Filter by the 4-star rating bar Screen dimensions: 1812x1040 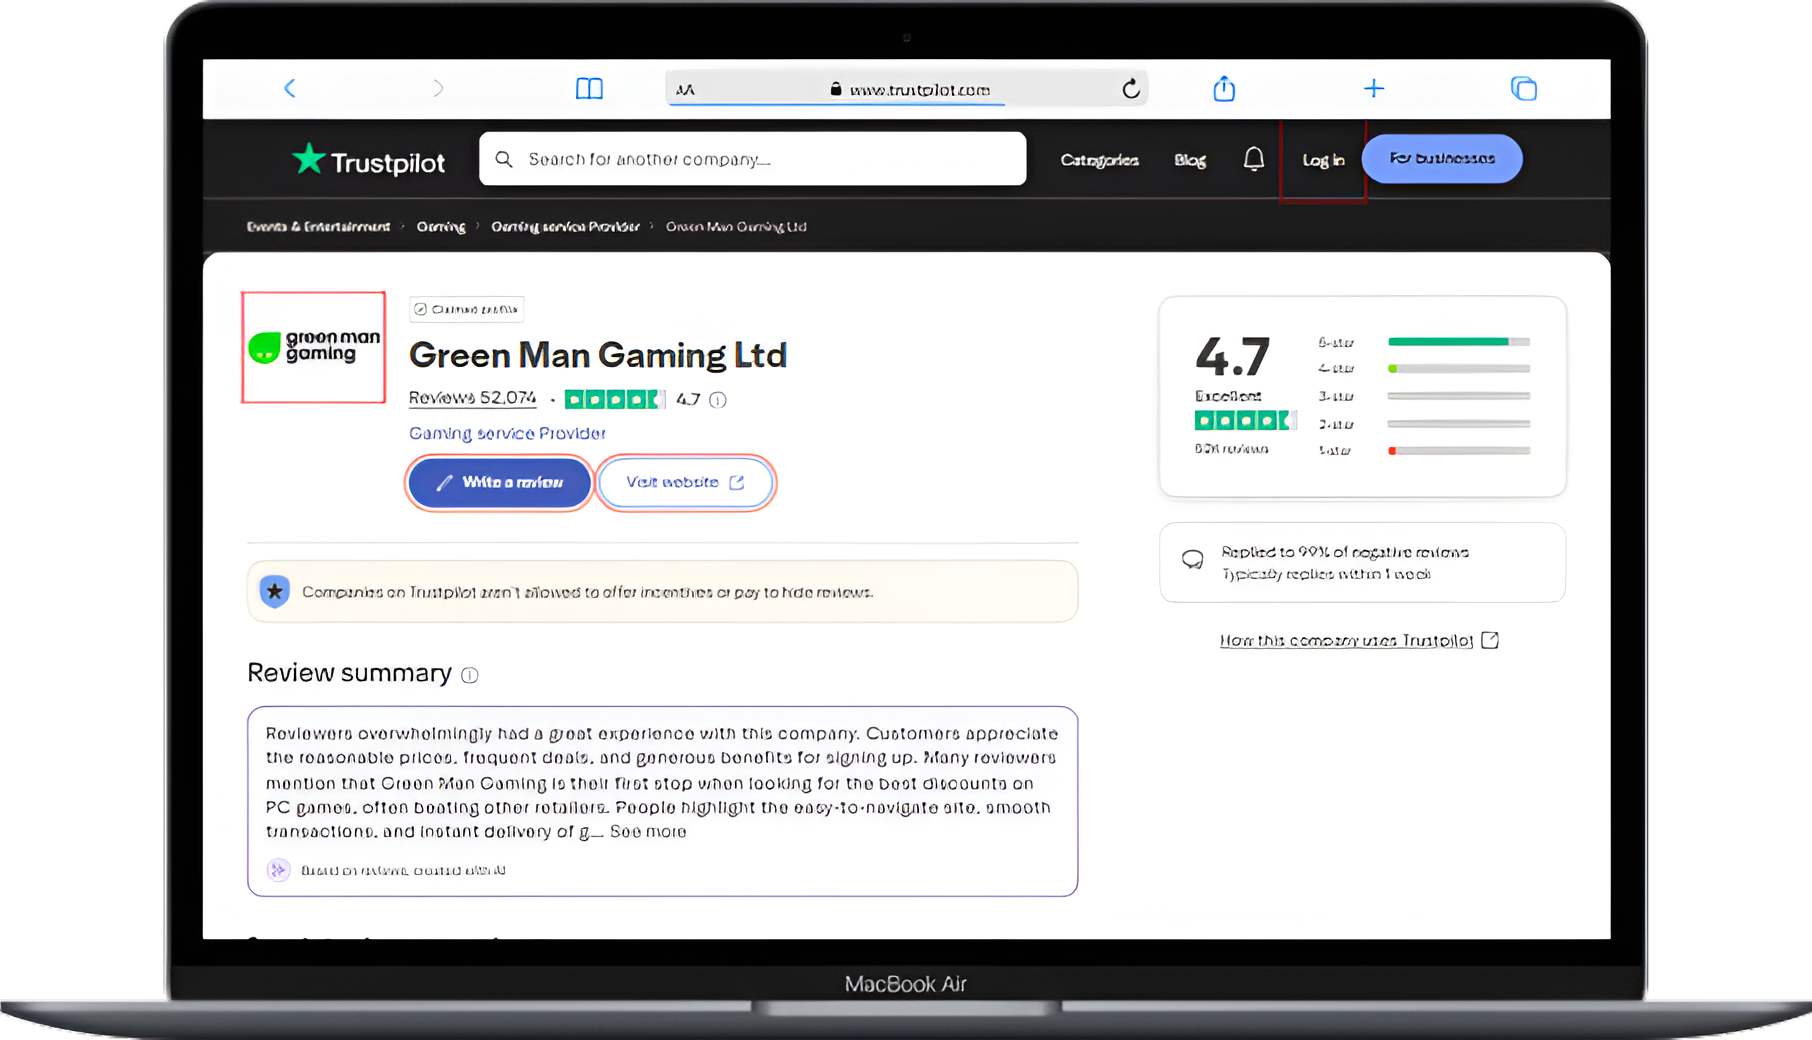click(1423, 369)
